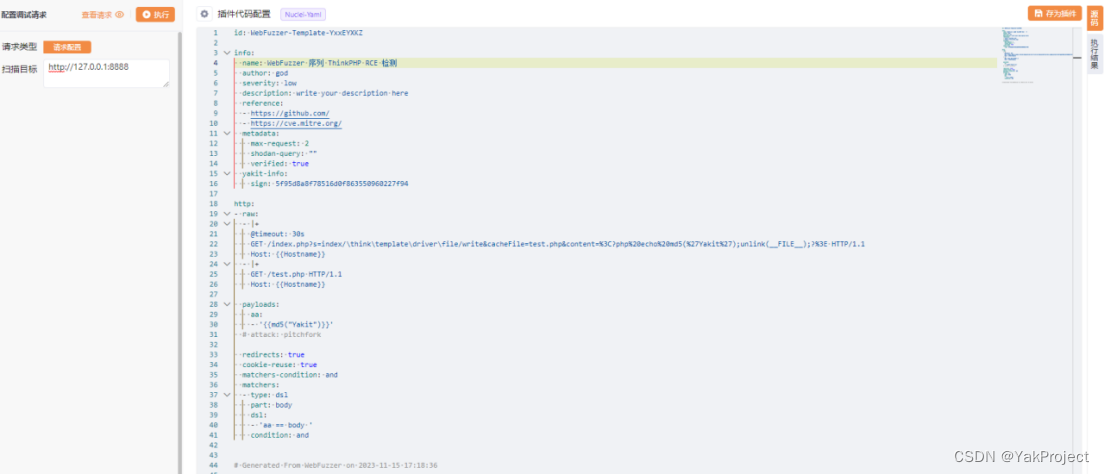The height and width of the screenshot is (474, 1104).
Task: Click the condition: and line
Action: pyautogui.click(x=279, y=435)
